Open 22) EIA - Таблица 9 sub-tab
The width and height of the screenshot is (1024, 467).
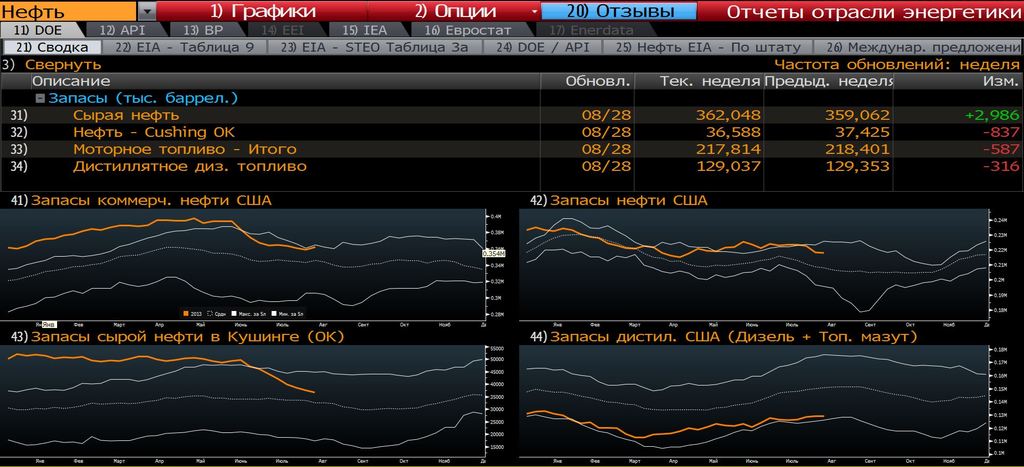pyautogui.click(x=184, y=47)
